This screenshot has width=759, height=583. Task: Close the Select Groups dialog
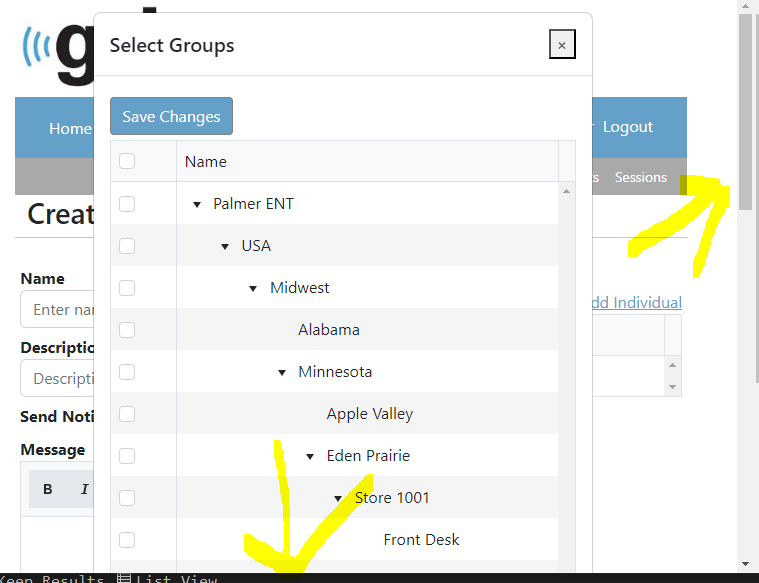pyautogui.click(x=562, y=45)
